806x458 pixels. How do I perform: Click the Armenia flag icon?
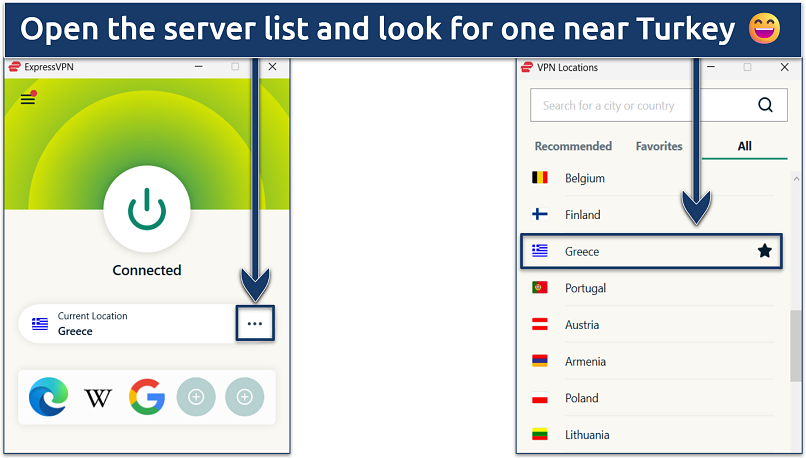point(540,361)
